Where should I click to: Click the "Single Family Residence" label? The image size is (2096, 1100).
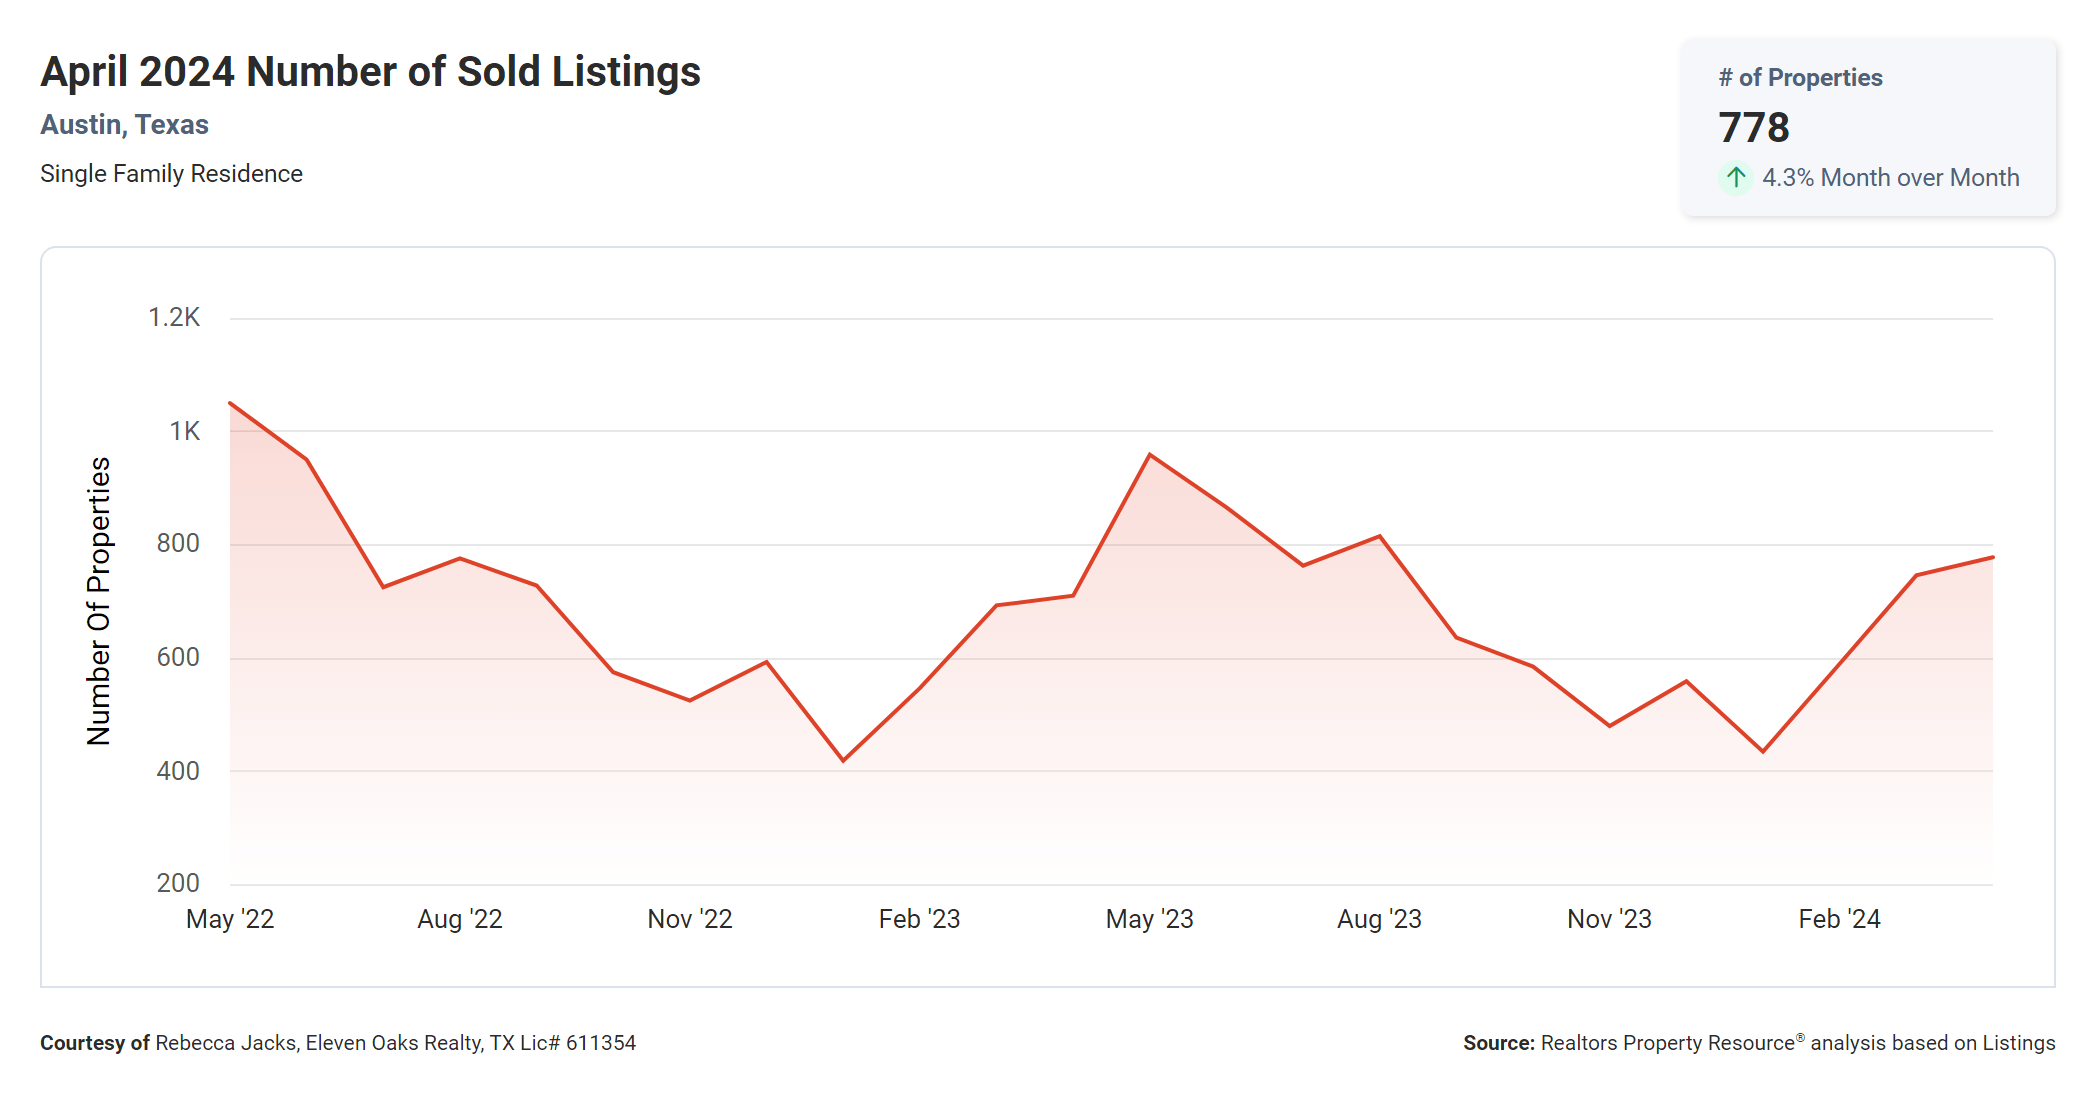pos(171,174)
